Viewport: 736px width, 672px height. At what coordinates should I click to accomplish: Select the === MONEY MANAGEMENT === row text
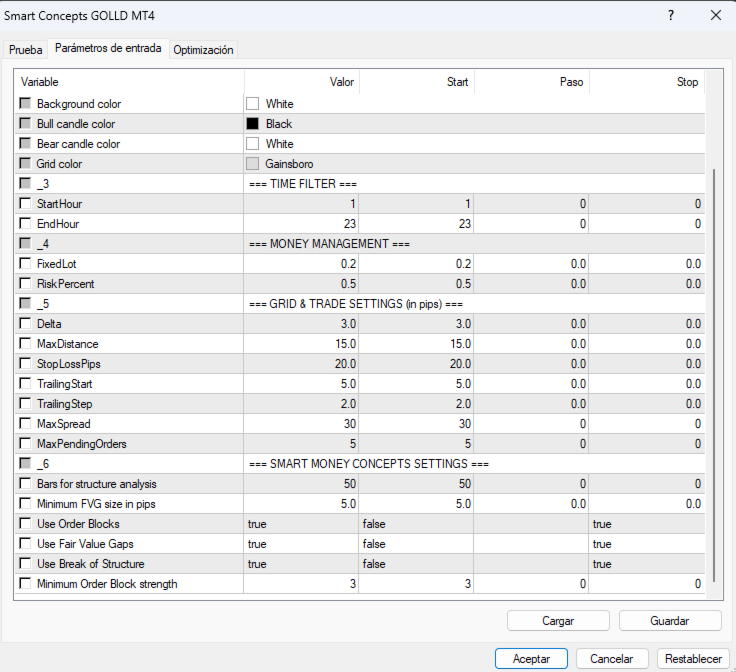(329, 244)
